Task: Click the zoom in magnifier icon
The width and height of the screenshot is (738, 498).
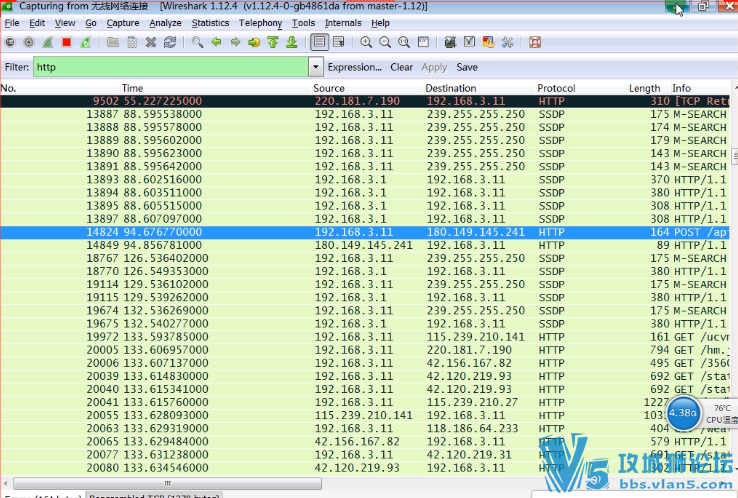Action: [366, 42]
